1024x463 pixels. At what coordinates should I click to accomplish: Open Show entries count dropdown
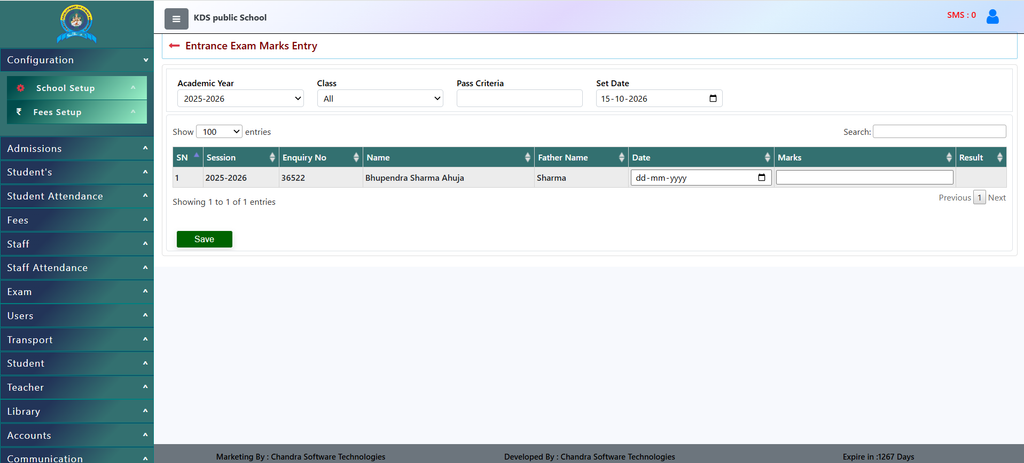tap(219, 132)
